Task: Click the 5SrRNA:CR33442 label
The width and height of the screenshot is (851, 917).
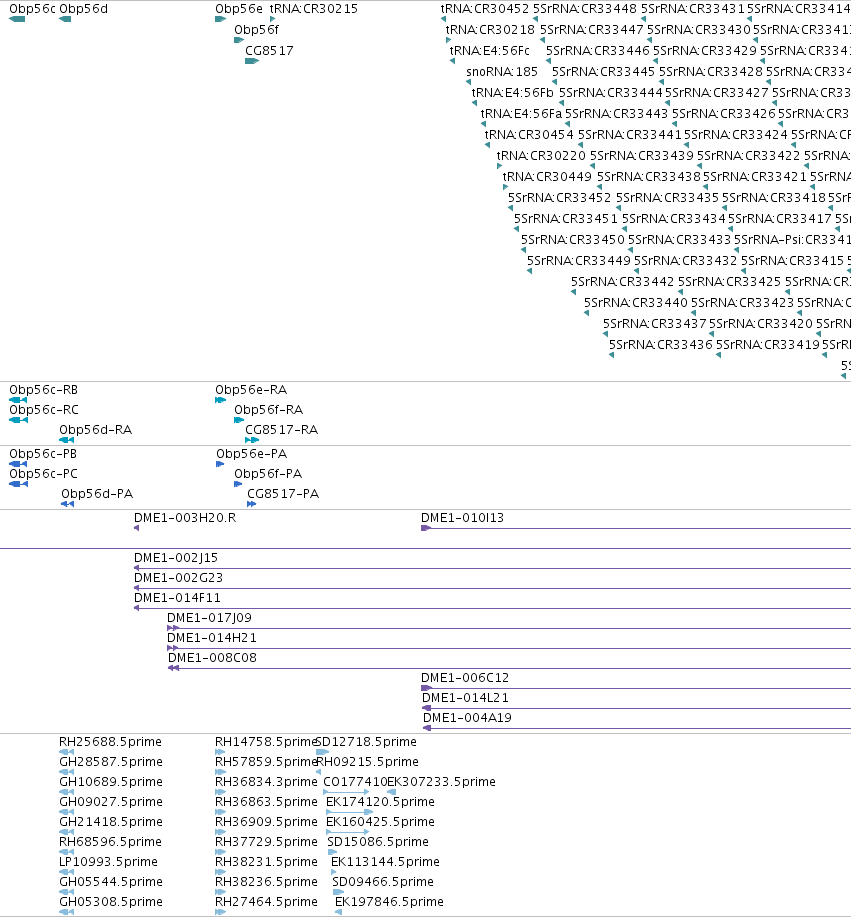Action: pyautogui.click(x=623, y=282)
